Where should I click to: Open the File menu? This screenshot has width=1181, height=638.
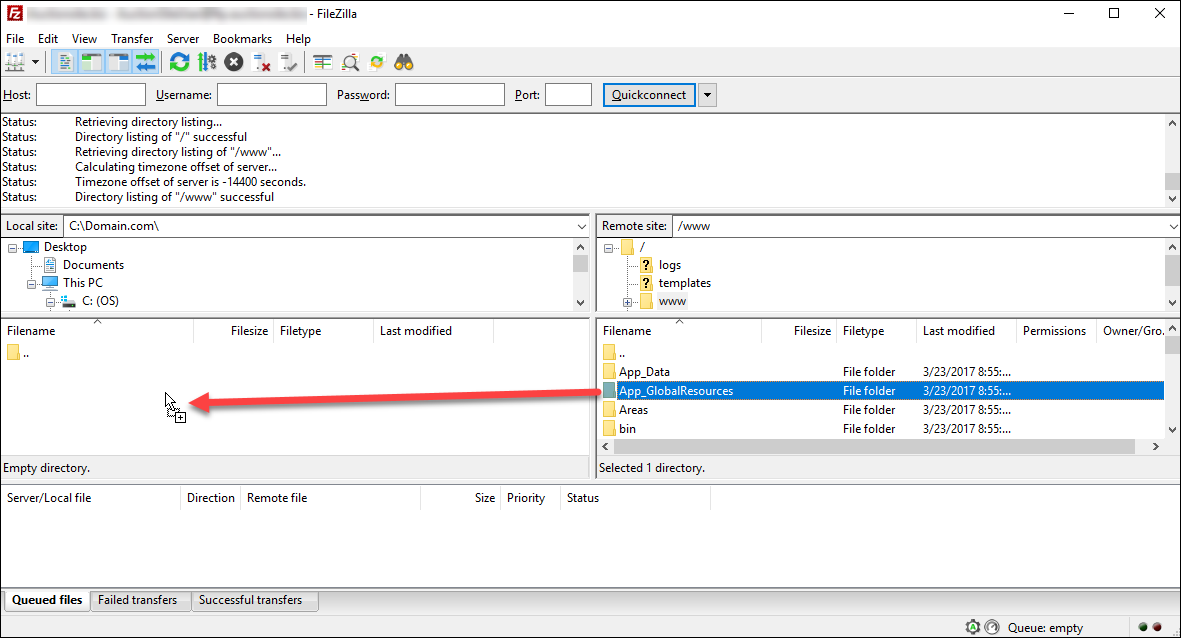15,38
